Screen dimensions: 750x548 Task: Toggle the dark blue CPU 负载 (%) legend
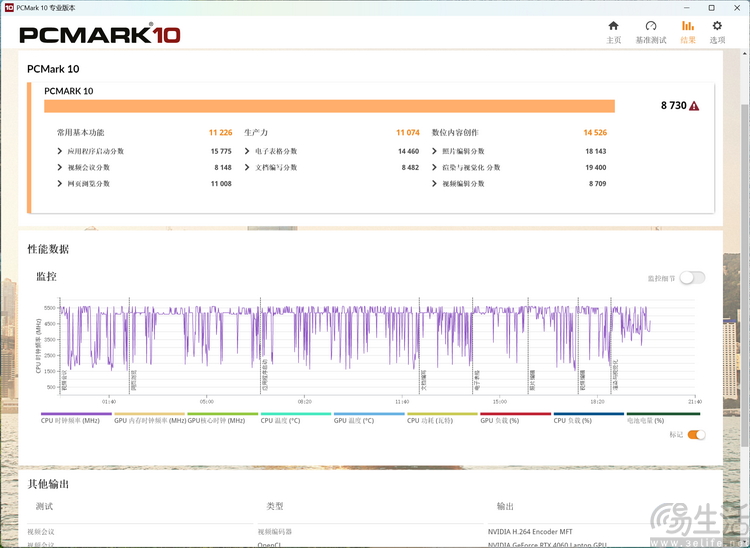point(588,418)
